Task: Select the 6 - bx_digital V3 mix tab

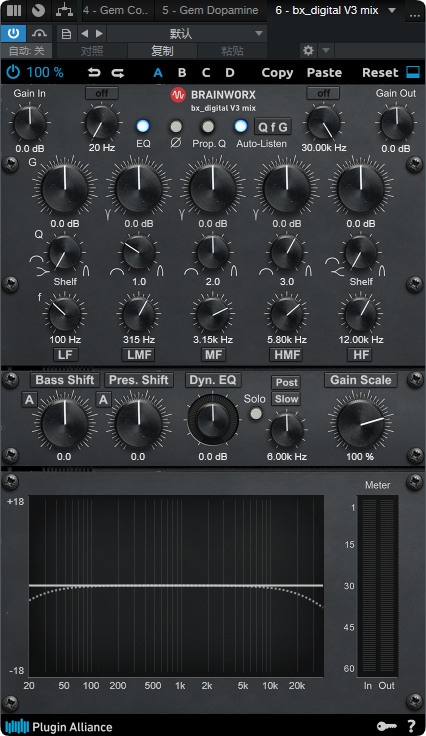Action: [x=327, y=10]
